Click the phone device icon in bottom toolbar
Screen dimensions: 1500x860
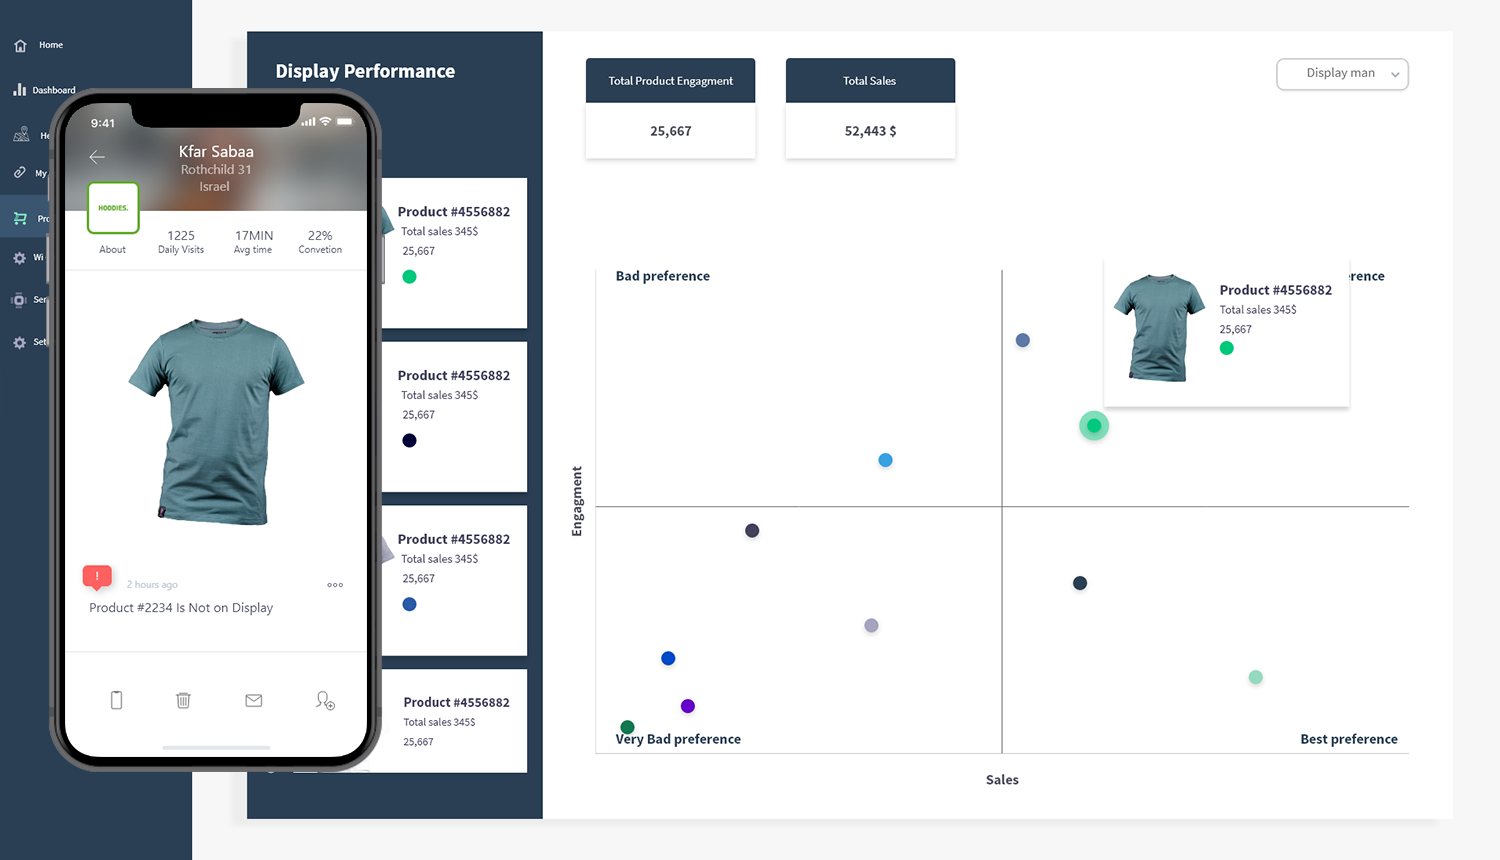116,700
